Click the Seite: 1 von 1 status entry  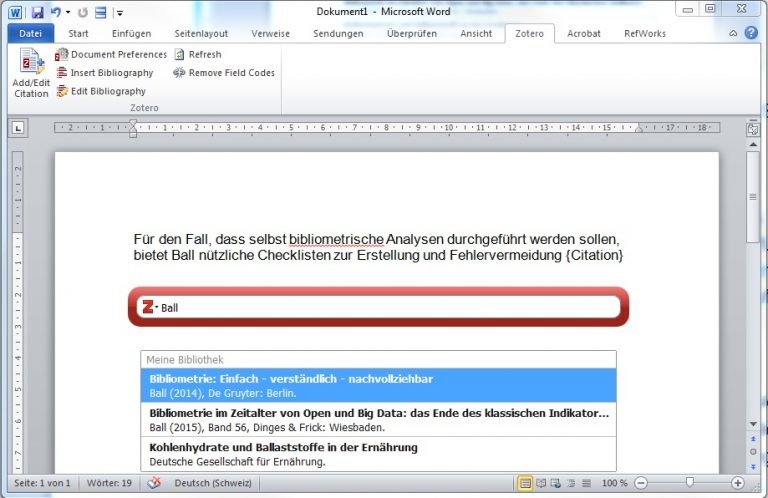pyautogui.click(x=42, y=483)
